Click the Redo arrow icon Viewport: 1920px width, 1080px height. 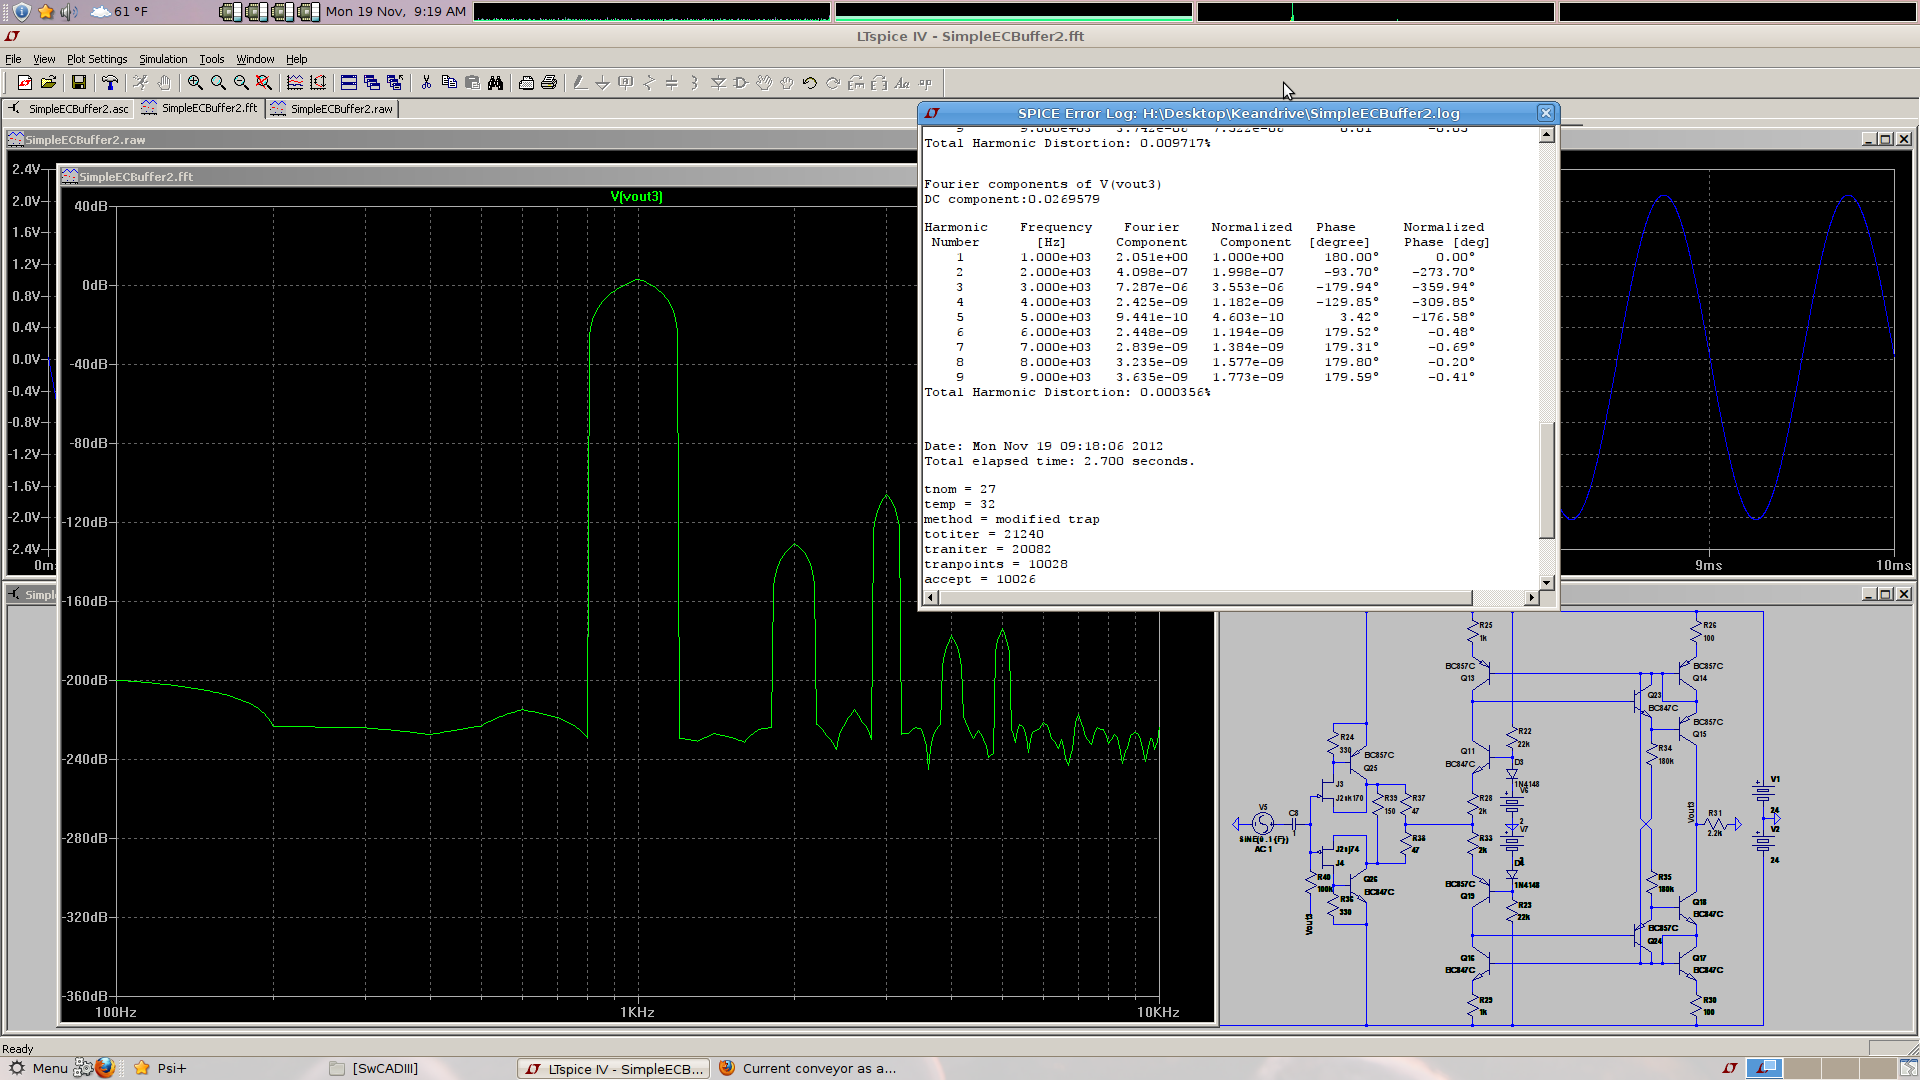pos(833,83)
